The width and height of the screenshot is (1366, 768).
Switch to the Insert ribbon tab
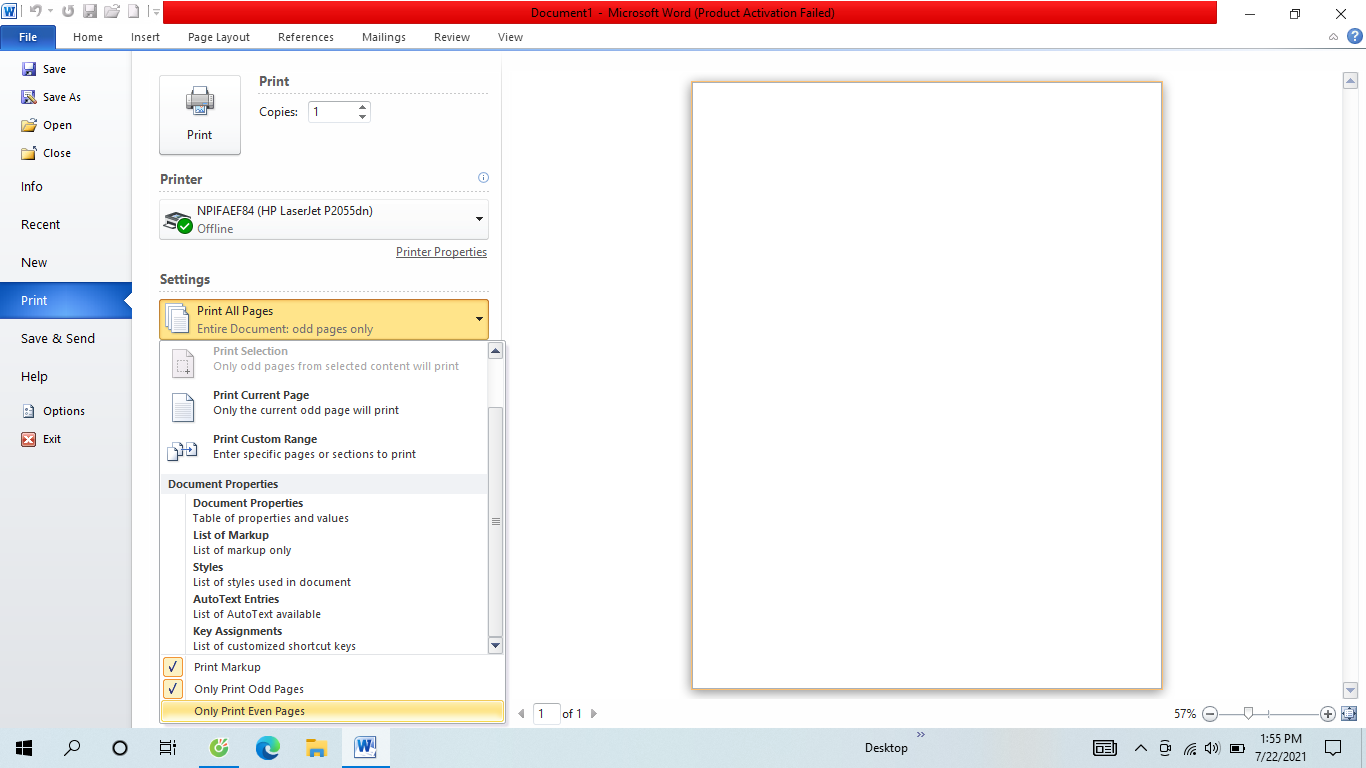tap(145, 37)
